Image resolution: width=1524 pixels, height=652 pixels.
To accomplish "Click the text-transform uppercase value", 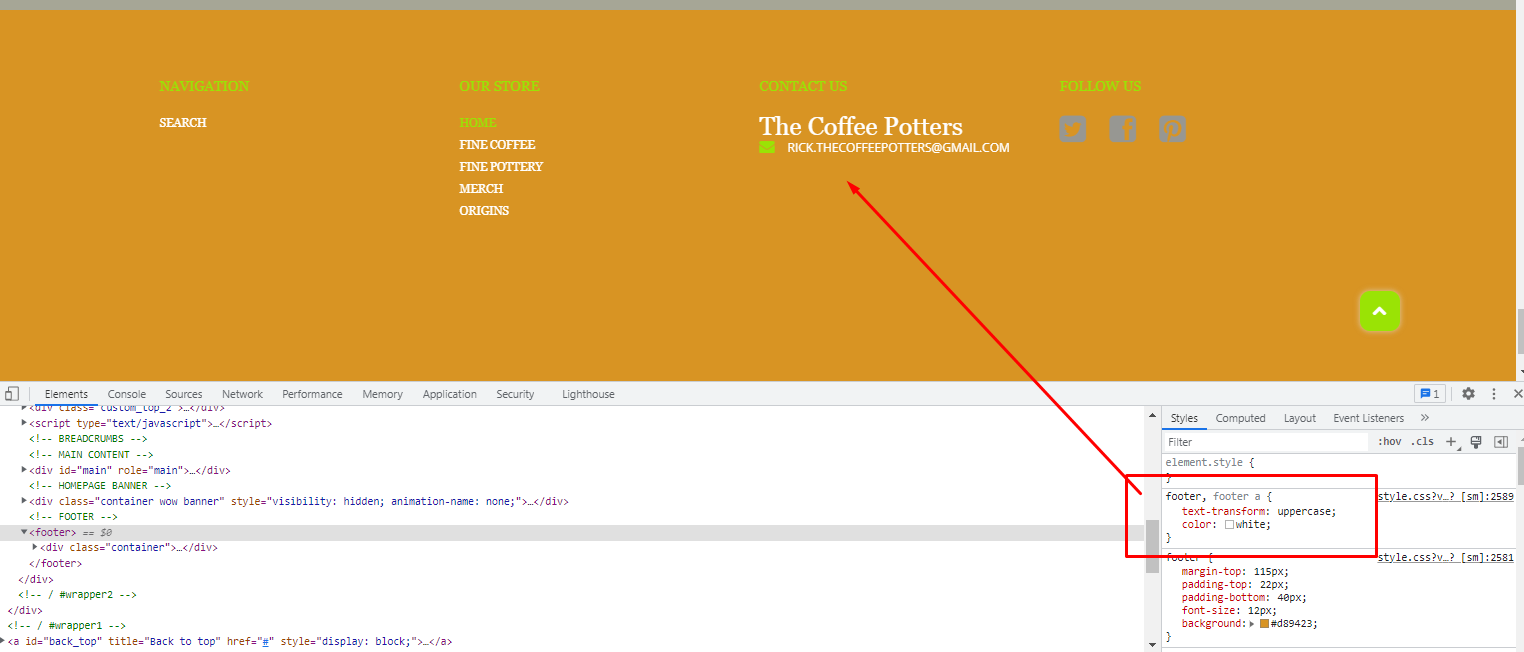I will 1306,511.
